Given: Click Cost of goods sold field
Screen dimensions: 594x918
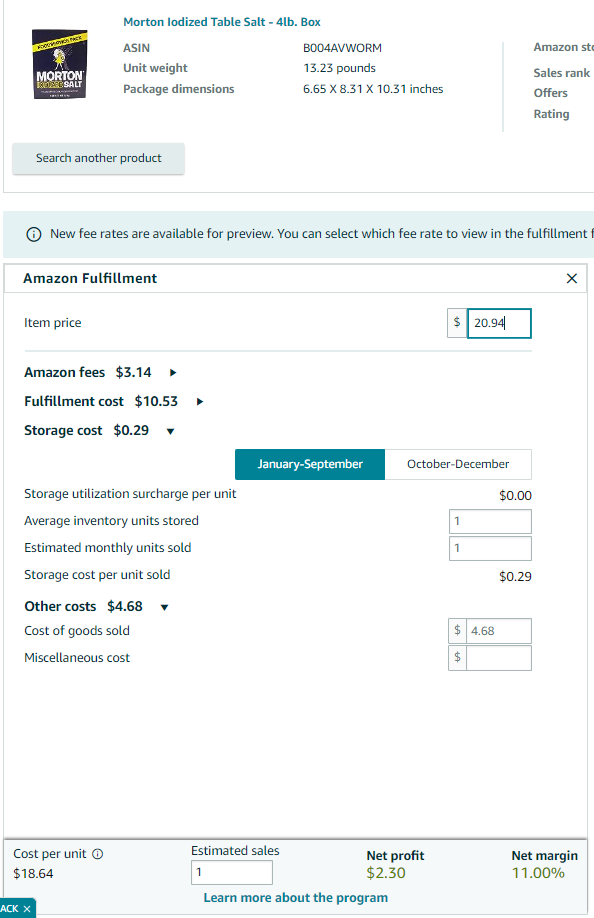Looking at the screenshot, I should pyautogui.click(x=499, y=631).
